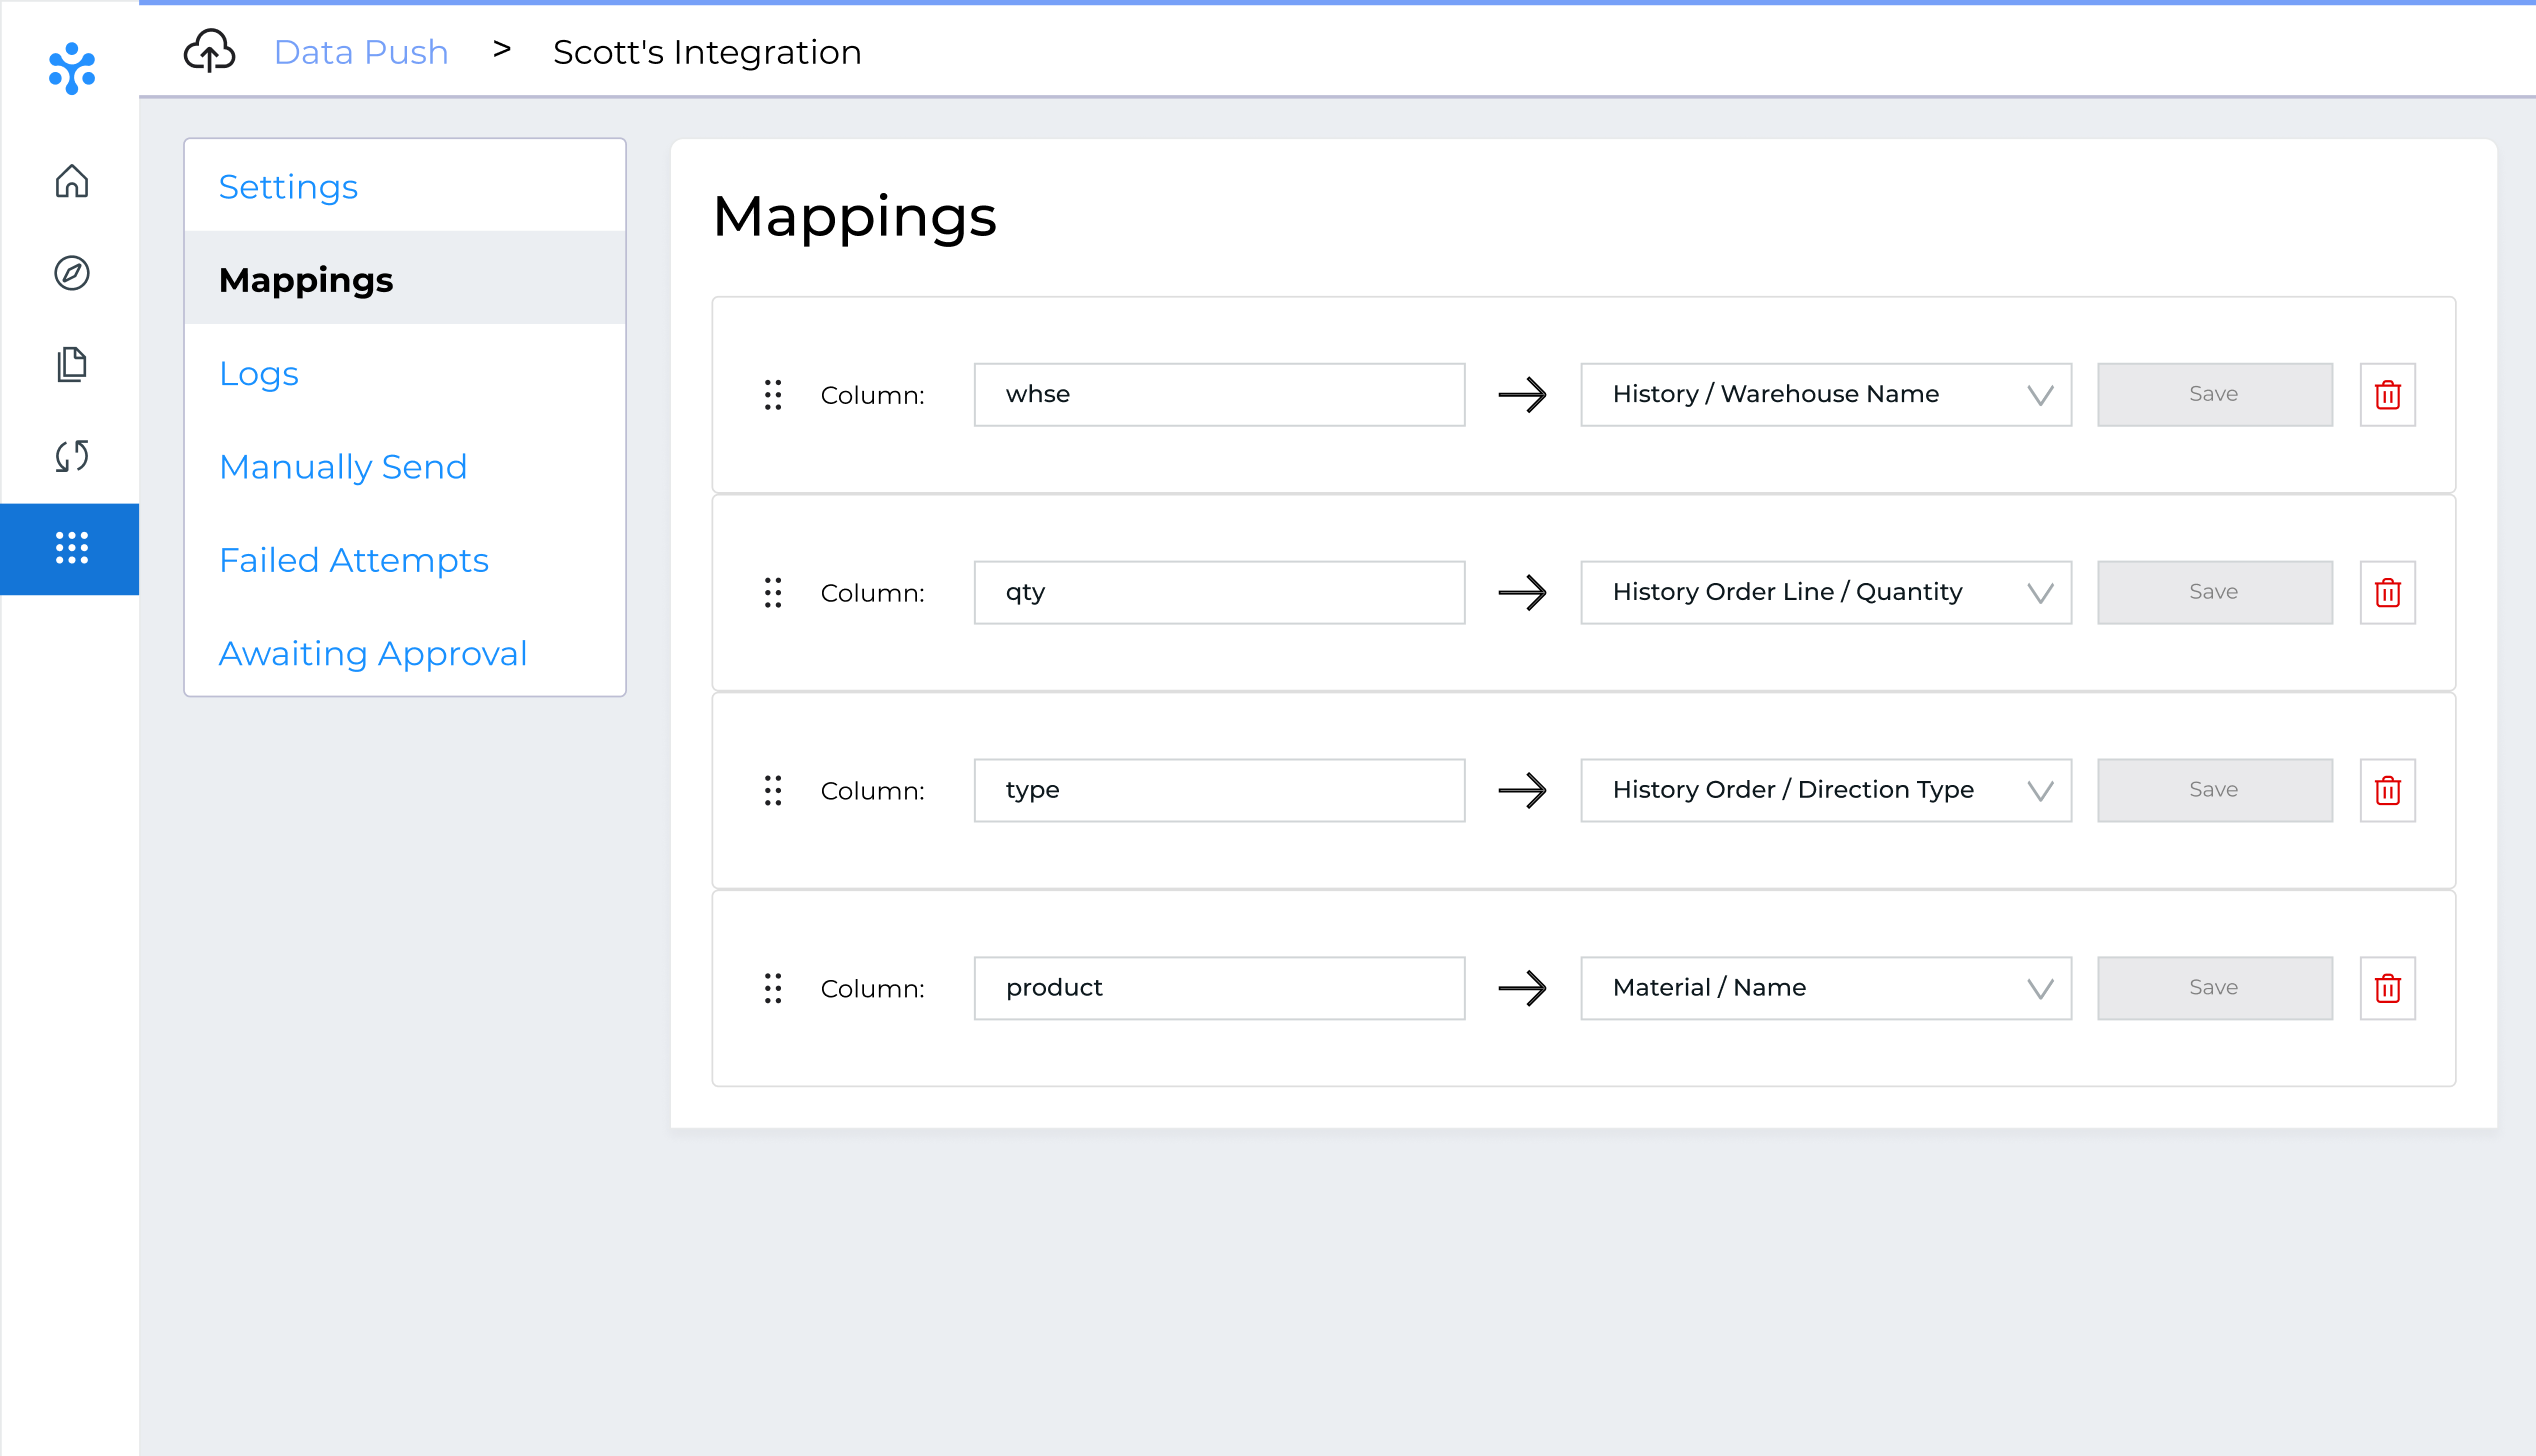Click inside the type column input field
Screen dimensions: 2536x1456
pyautogui.click(x=1218, y=790)
